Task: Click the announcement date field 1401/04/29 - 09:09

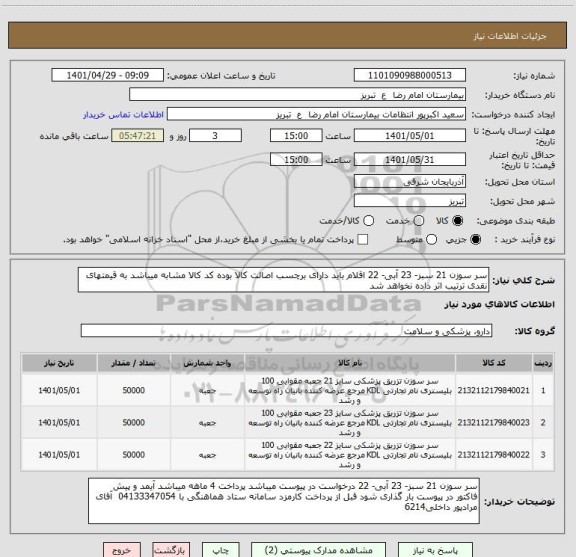Action: tap(108, 75)
